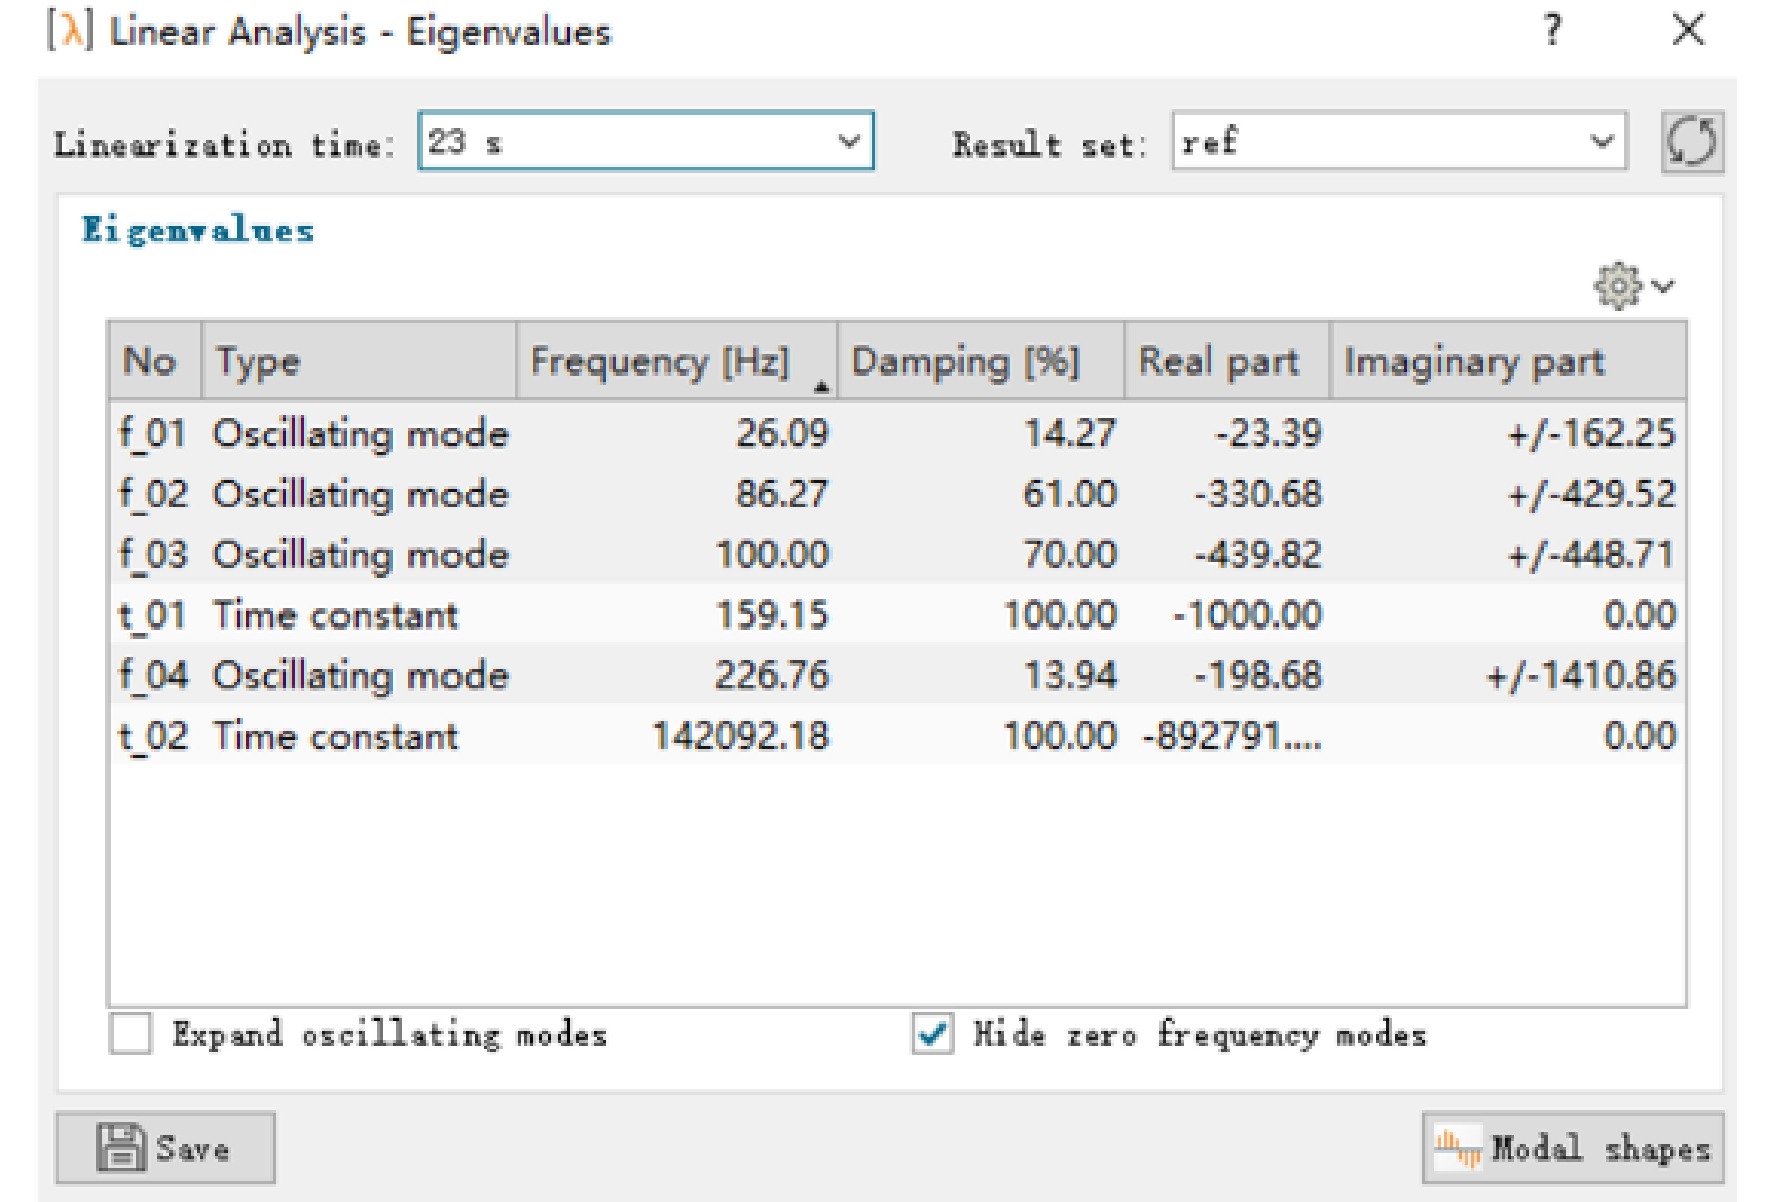
Task: Click imaginary part +/-429.52
Action: click(x=1591, y=493)
